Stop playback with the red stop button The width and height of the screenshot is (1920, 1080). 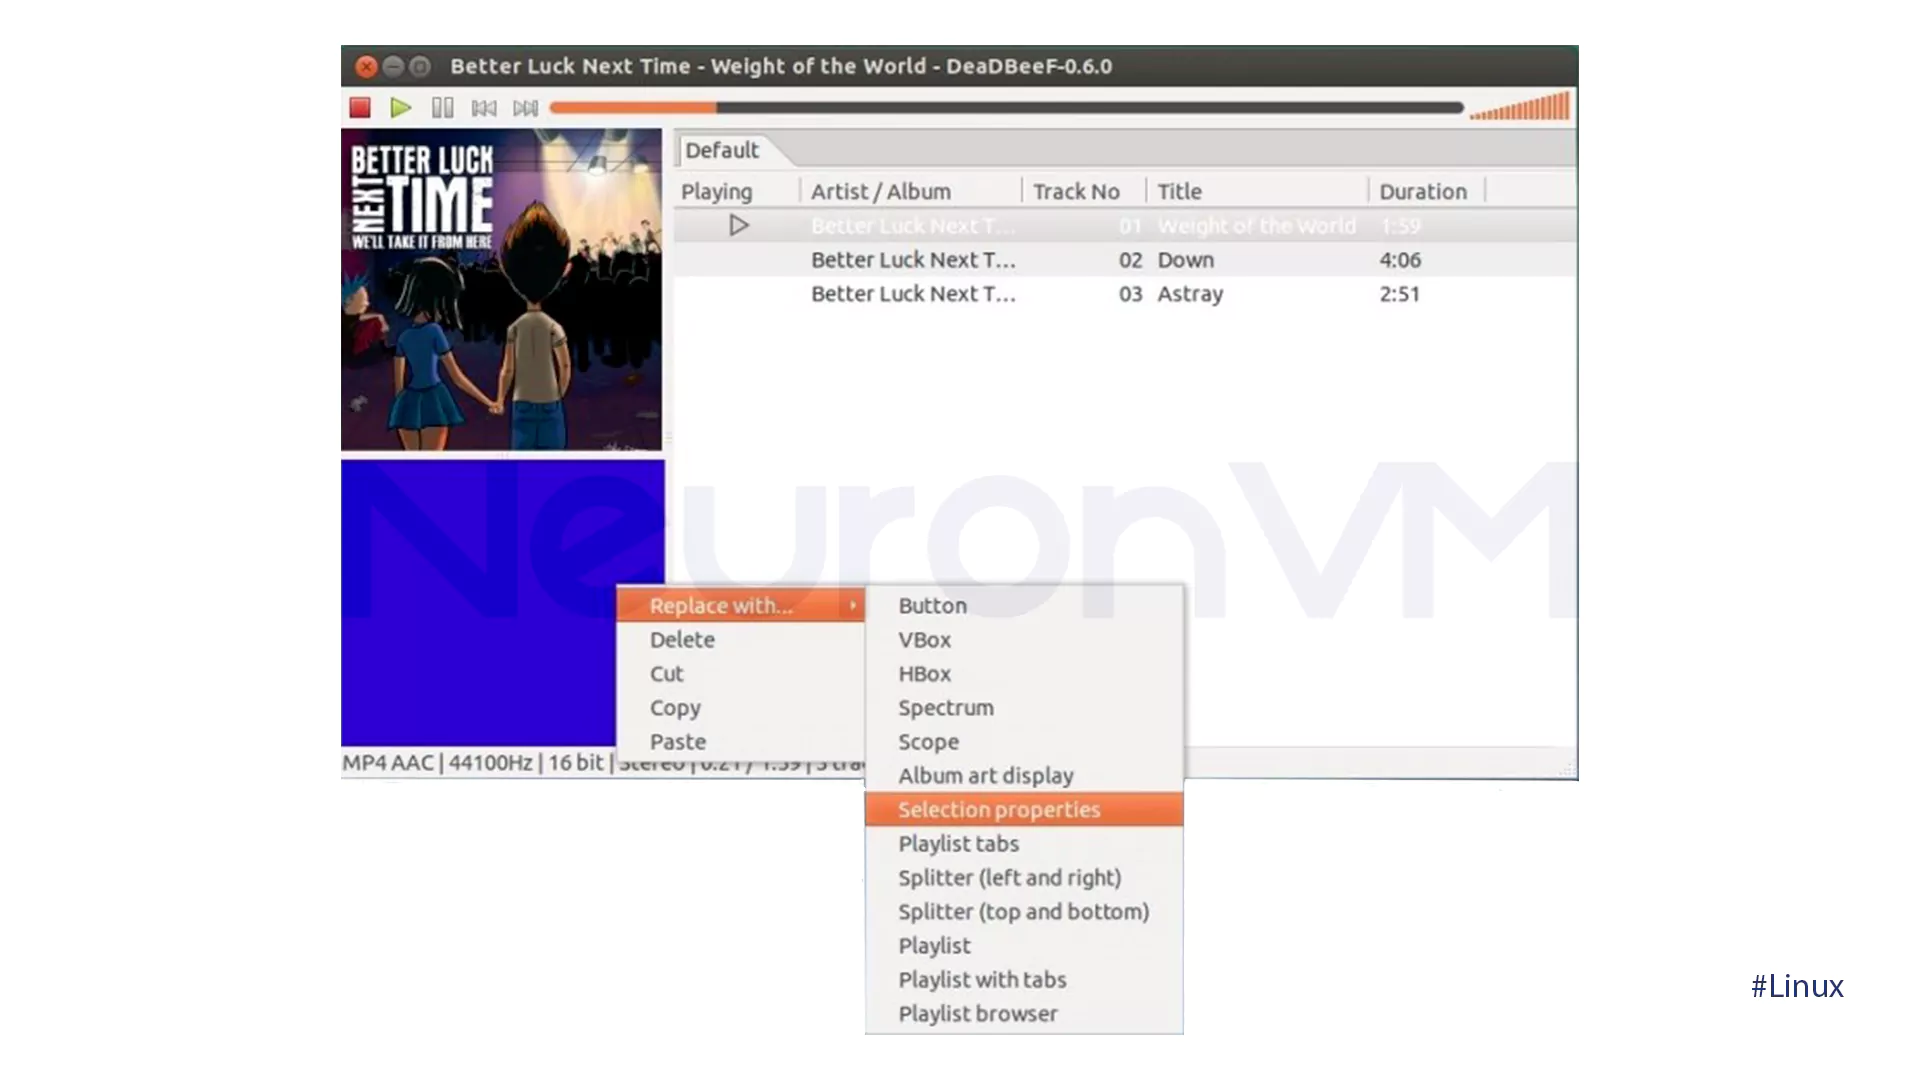click(360, 108)
